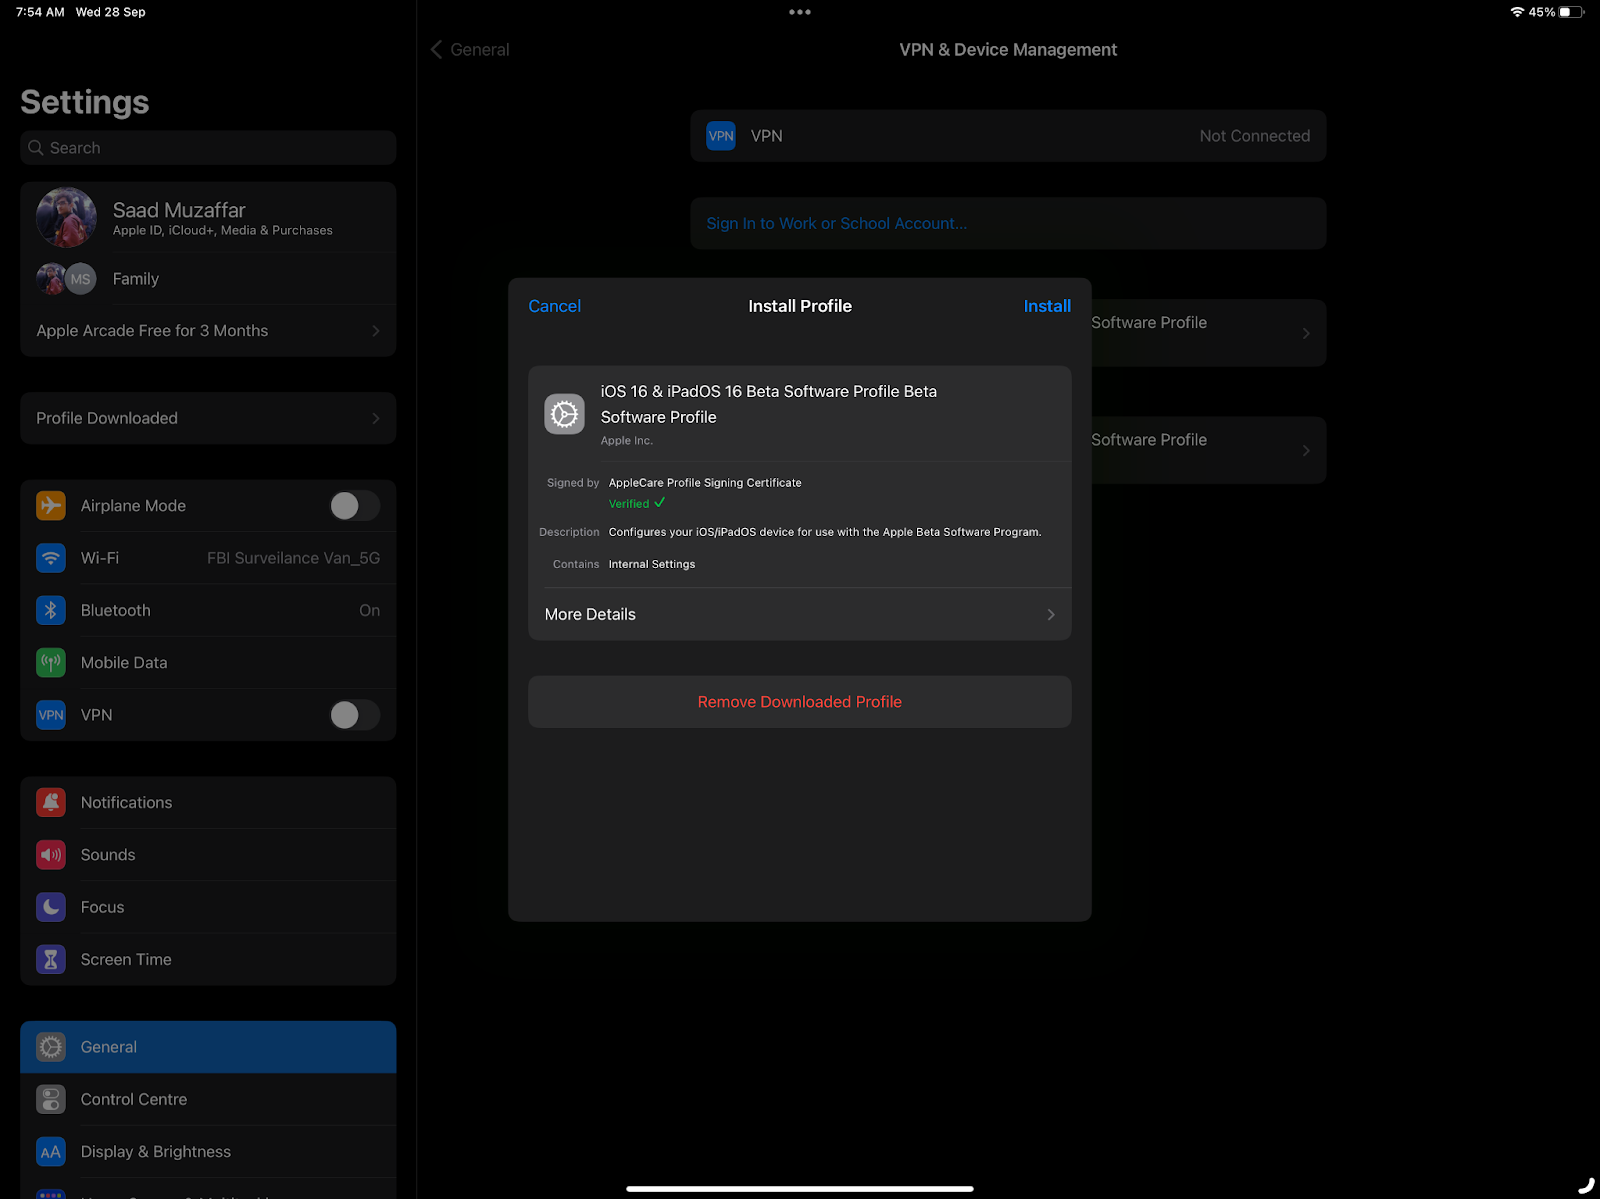The width and height of the screenshot is (1600, 1199).
Task: Tap AppleCare Profile Signing Certificate text
Action: coord(705,483)
